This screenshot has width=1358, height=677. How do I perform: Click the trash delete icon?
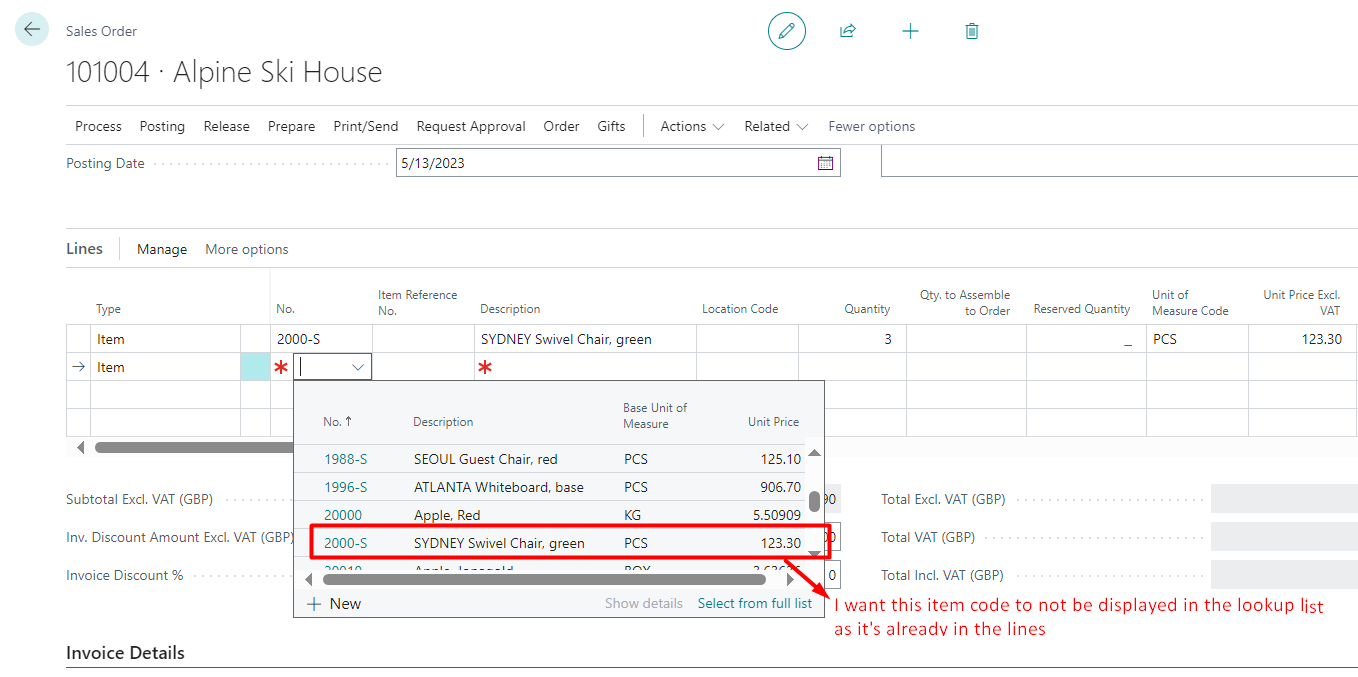972,31
